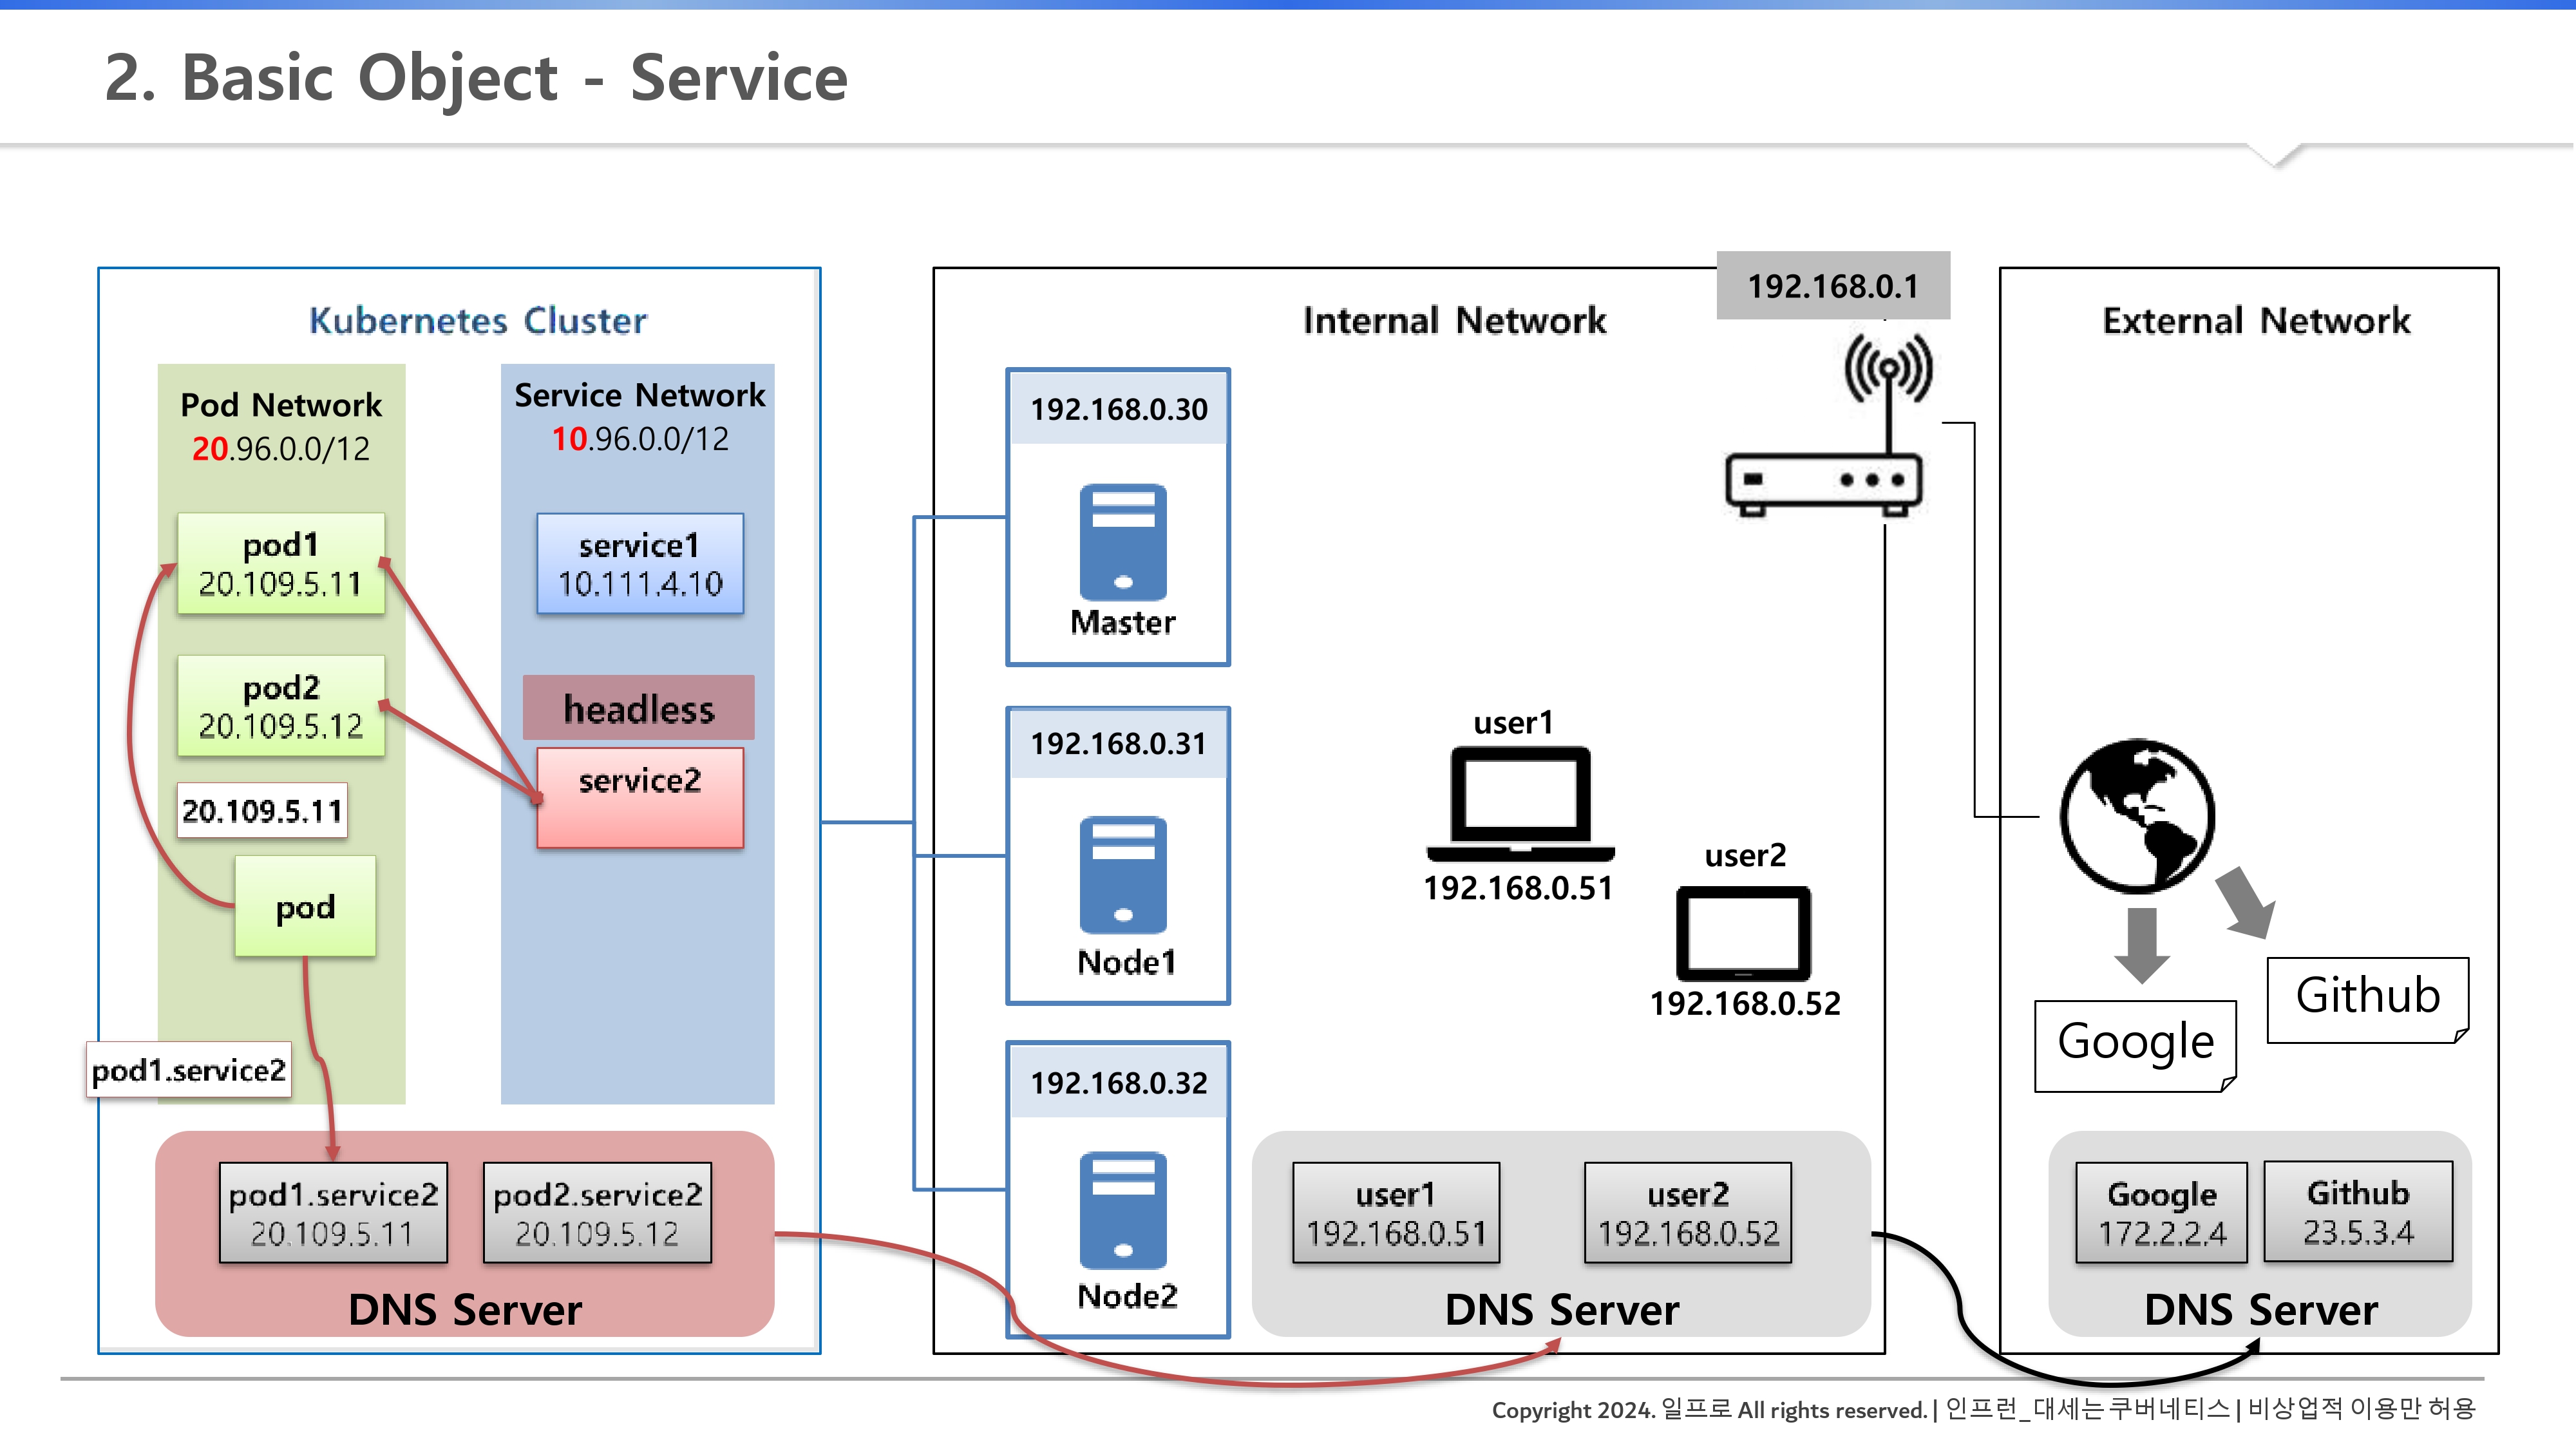Click the Google document shape
This screenshot has height=1449, width=2576.
(x=2135, y=1045)
